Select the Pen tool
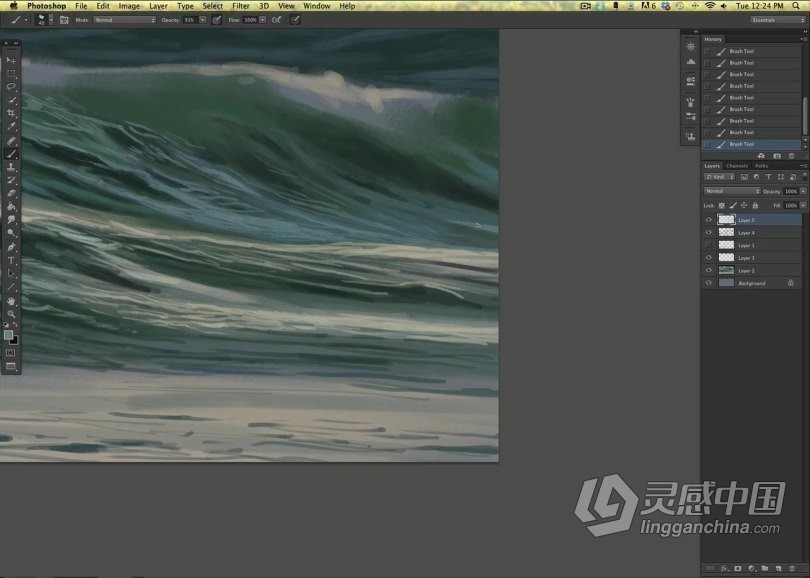This screenshot has height=578, width=810. (x=11, y=247)
